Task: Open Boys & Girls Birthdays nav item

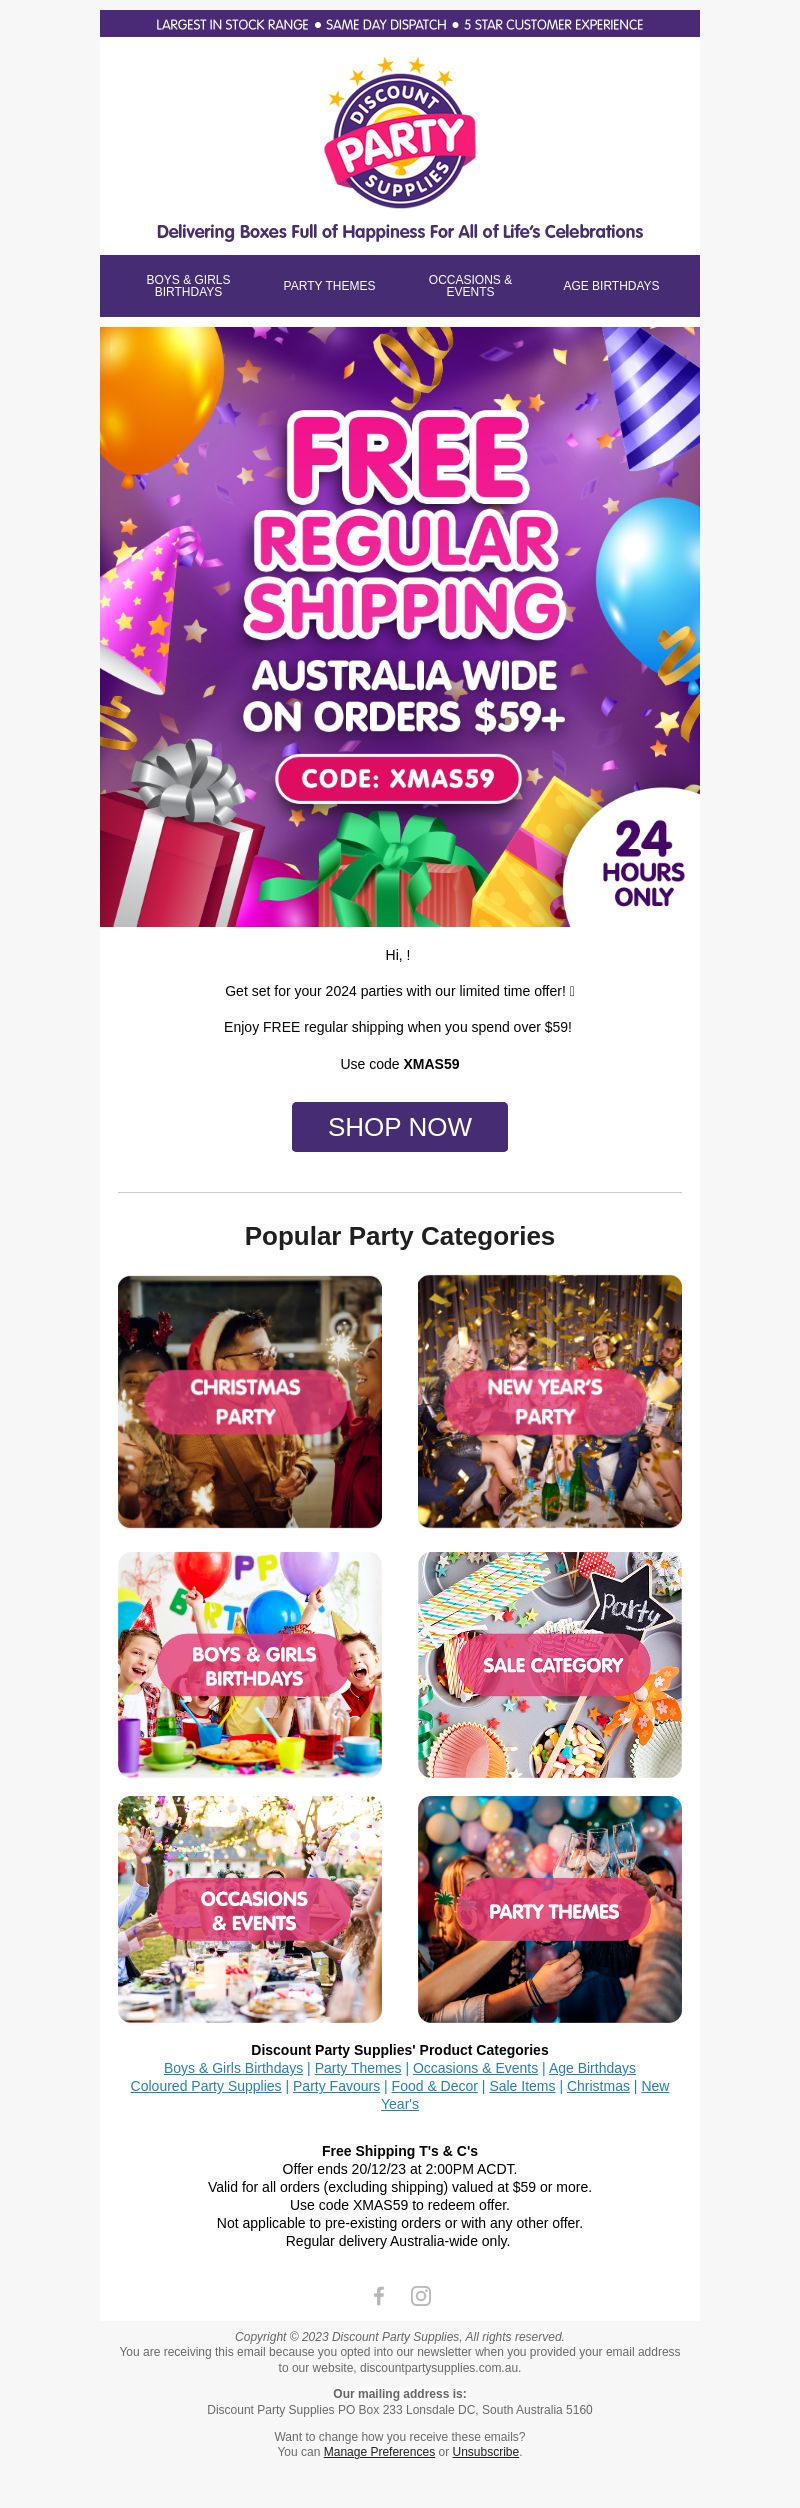Action: click(188, 286)
